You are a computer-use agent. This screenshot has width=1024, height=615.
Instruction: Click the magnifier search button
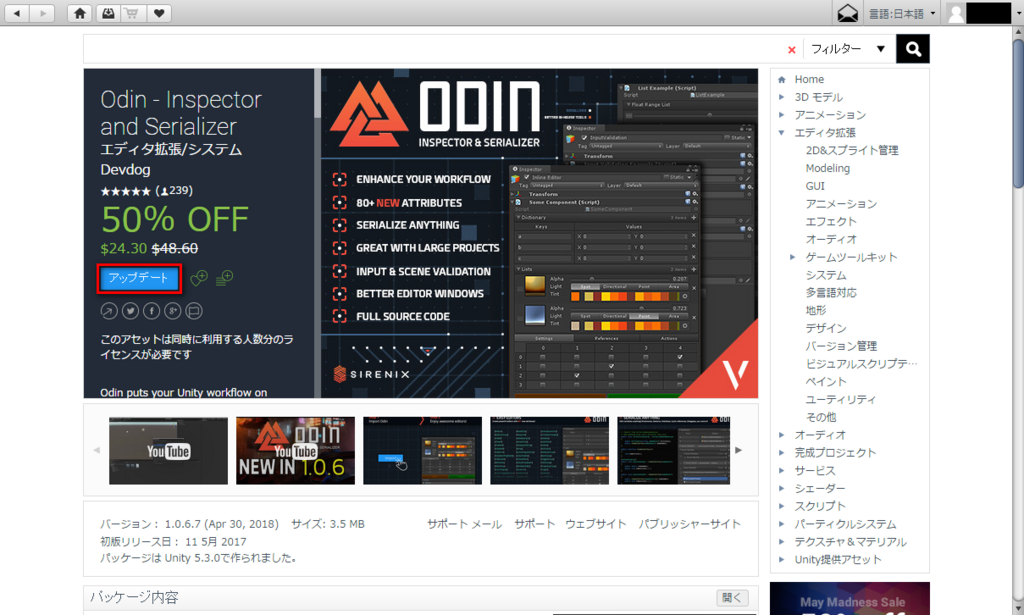coord(913,49)
